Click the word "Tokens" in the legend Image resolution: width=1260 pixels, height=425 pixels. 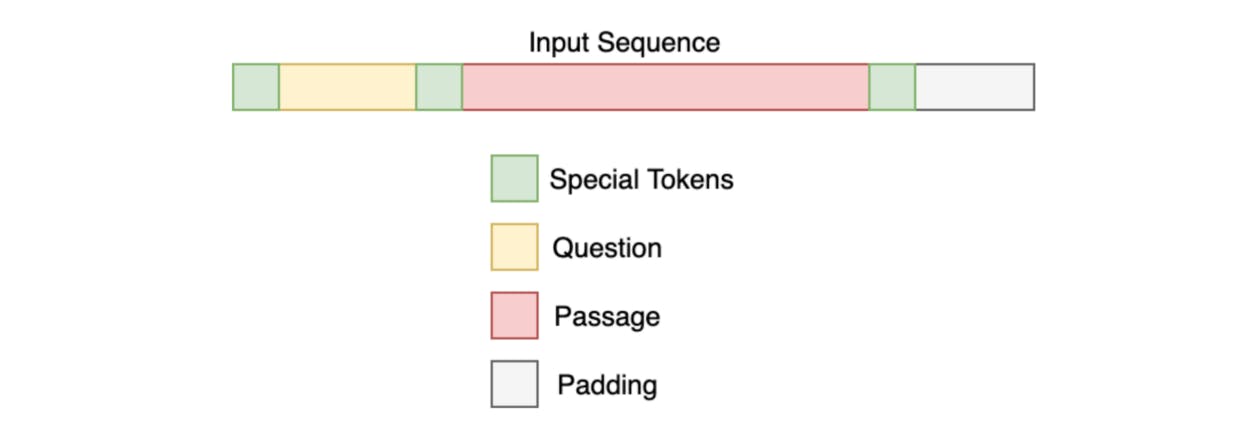(x=692, y=180)
